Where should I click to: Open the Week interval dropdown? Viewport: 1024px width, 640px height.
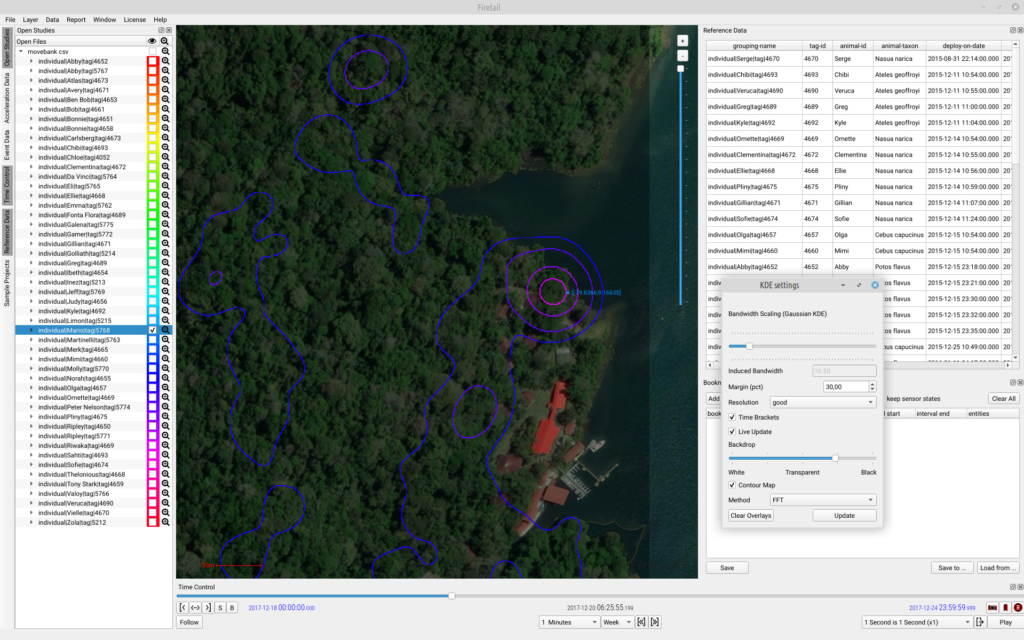click(617, 622)
